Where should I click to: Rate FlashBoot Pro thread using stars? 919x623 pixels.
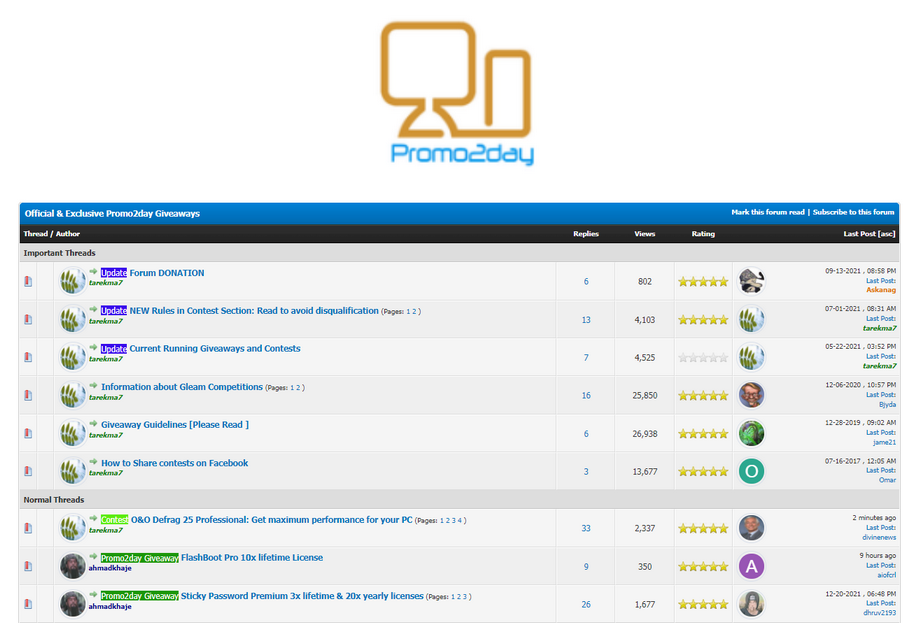(x=703, y=567)
